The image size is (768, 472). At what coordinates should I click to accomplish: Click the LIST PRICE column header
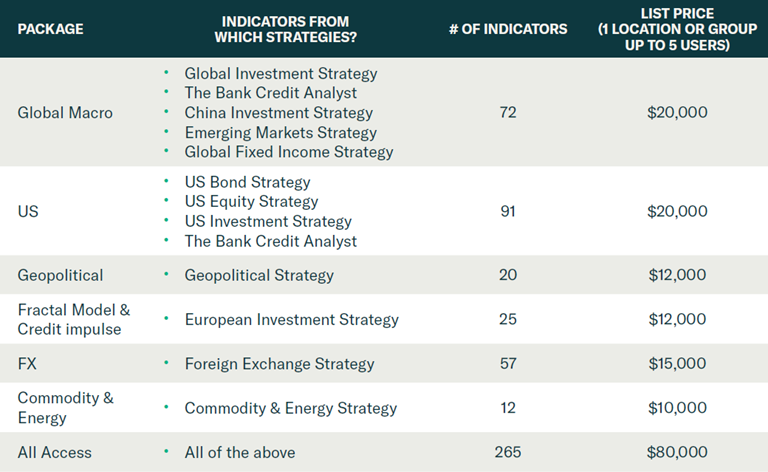point(677,29)
